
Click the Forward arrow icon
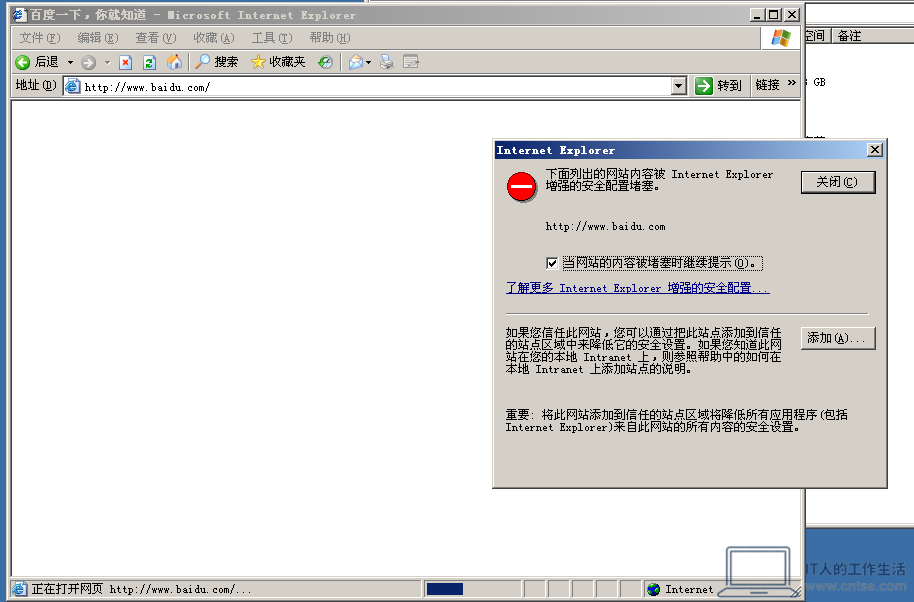click(89, 62)
